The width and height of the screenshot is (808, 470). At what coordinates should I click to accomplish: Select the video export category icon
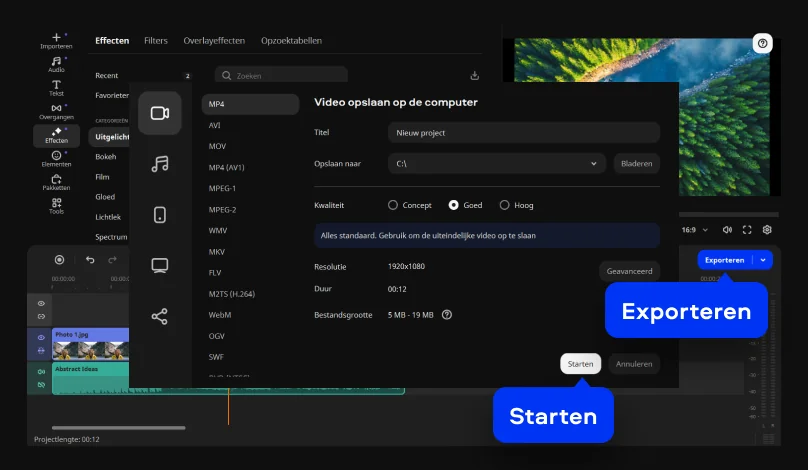(x=159, y=113)
